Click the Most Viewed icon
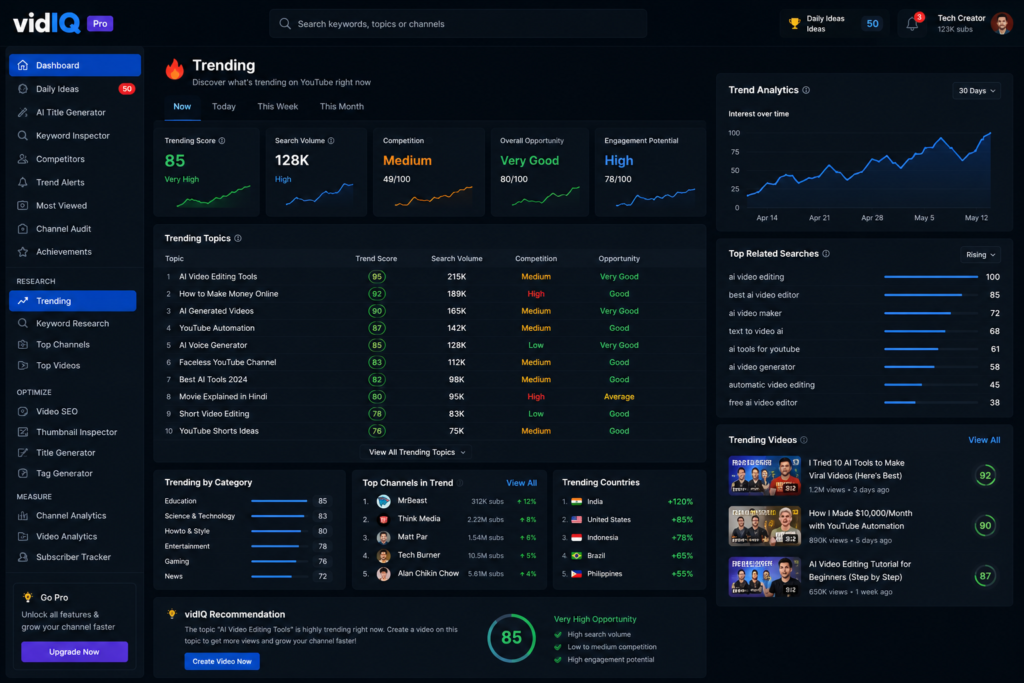The image size is (1024, 683). 23,206
